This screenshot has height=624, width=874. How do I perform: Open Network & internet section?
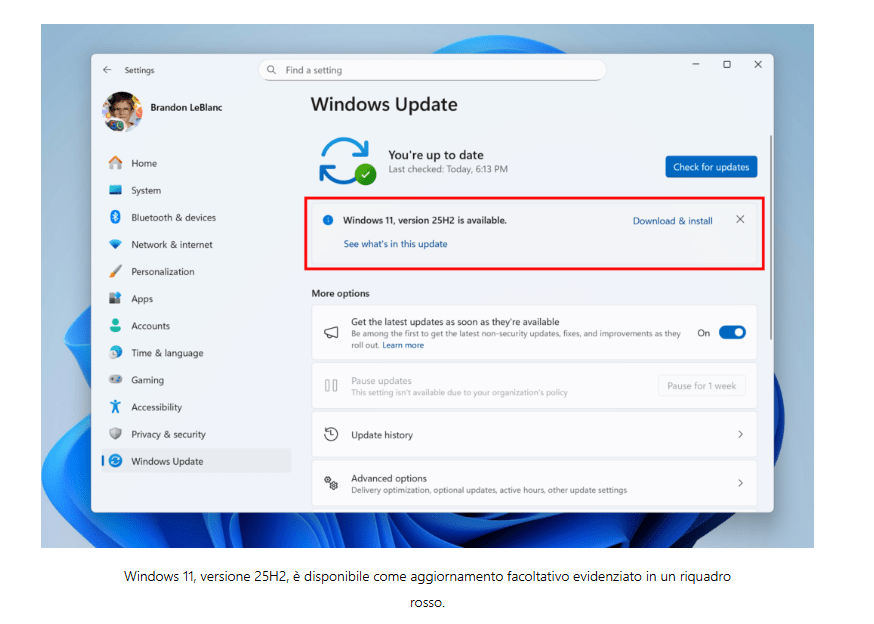point(196,244)
